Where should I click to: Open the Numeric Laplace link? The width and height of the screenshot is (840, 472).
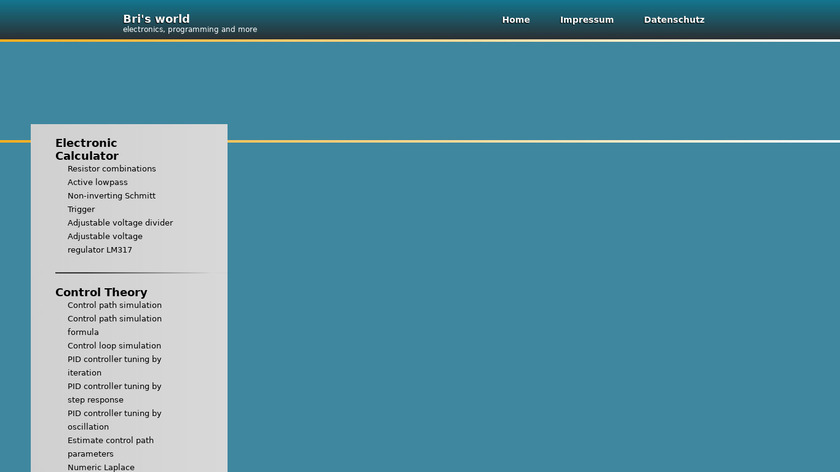[x=101, y=467]
